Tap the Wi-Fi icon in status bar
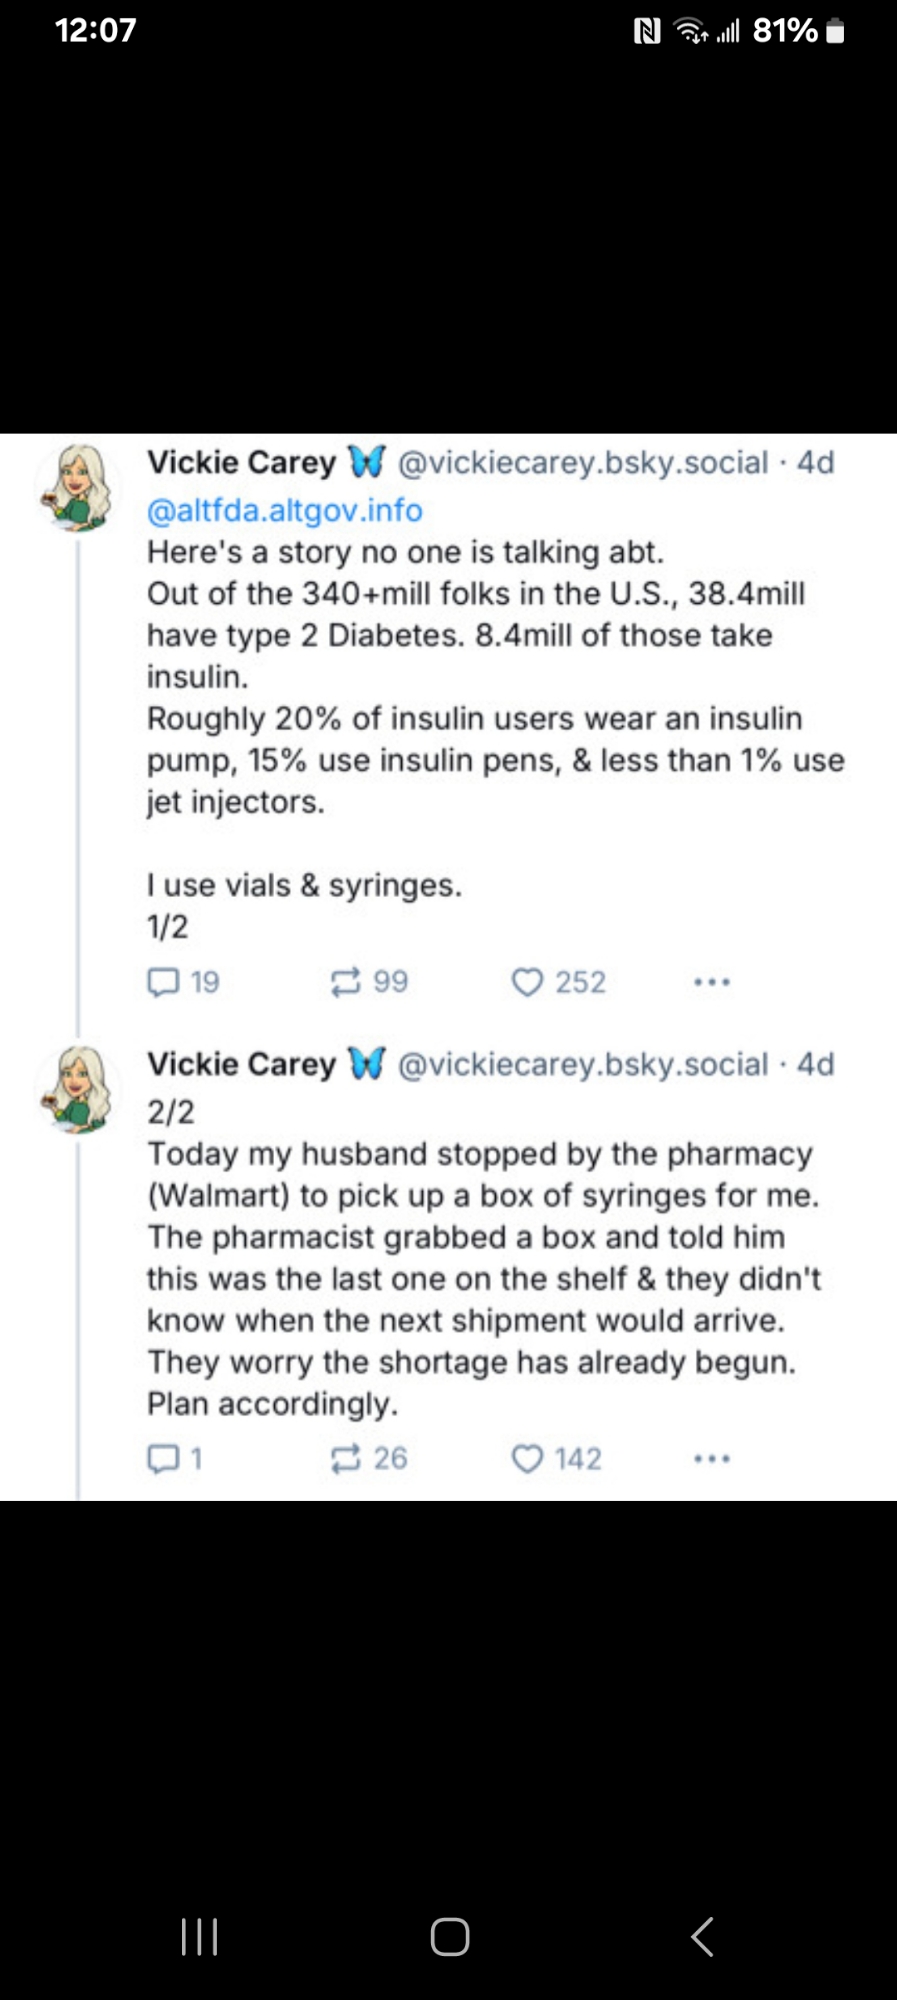Viewport: 897px width, 2000px height. pyautogui.click(x=690, y=32)
